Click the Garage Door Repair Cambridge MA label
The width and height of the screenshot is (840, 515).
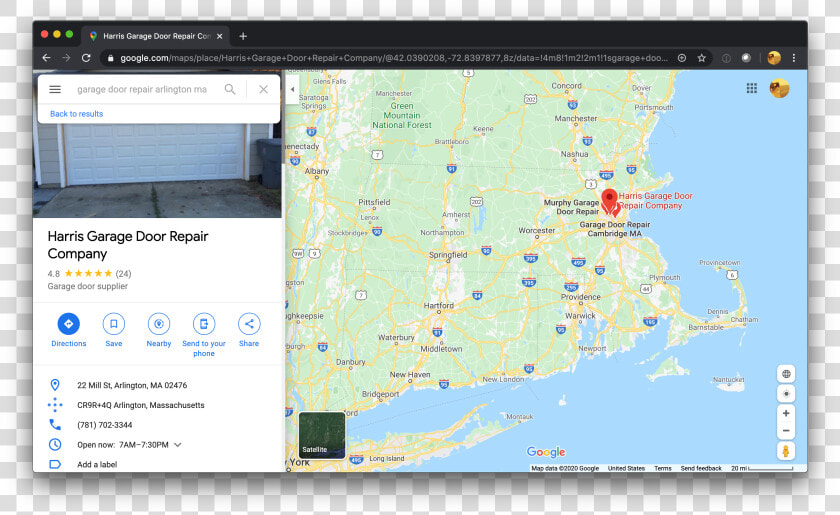pyautogui.click(x=614, y=229)
